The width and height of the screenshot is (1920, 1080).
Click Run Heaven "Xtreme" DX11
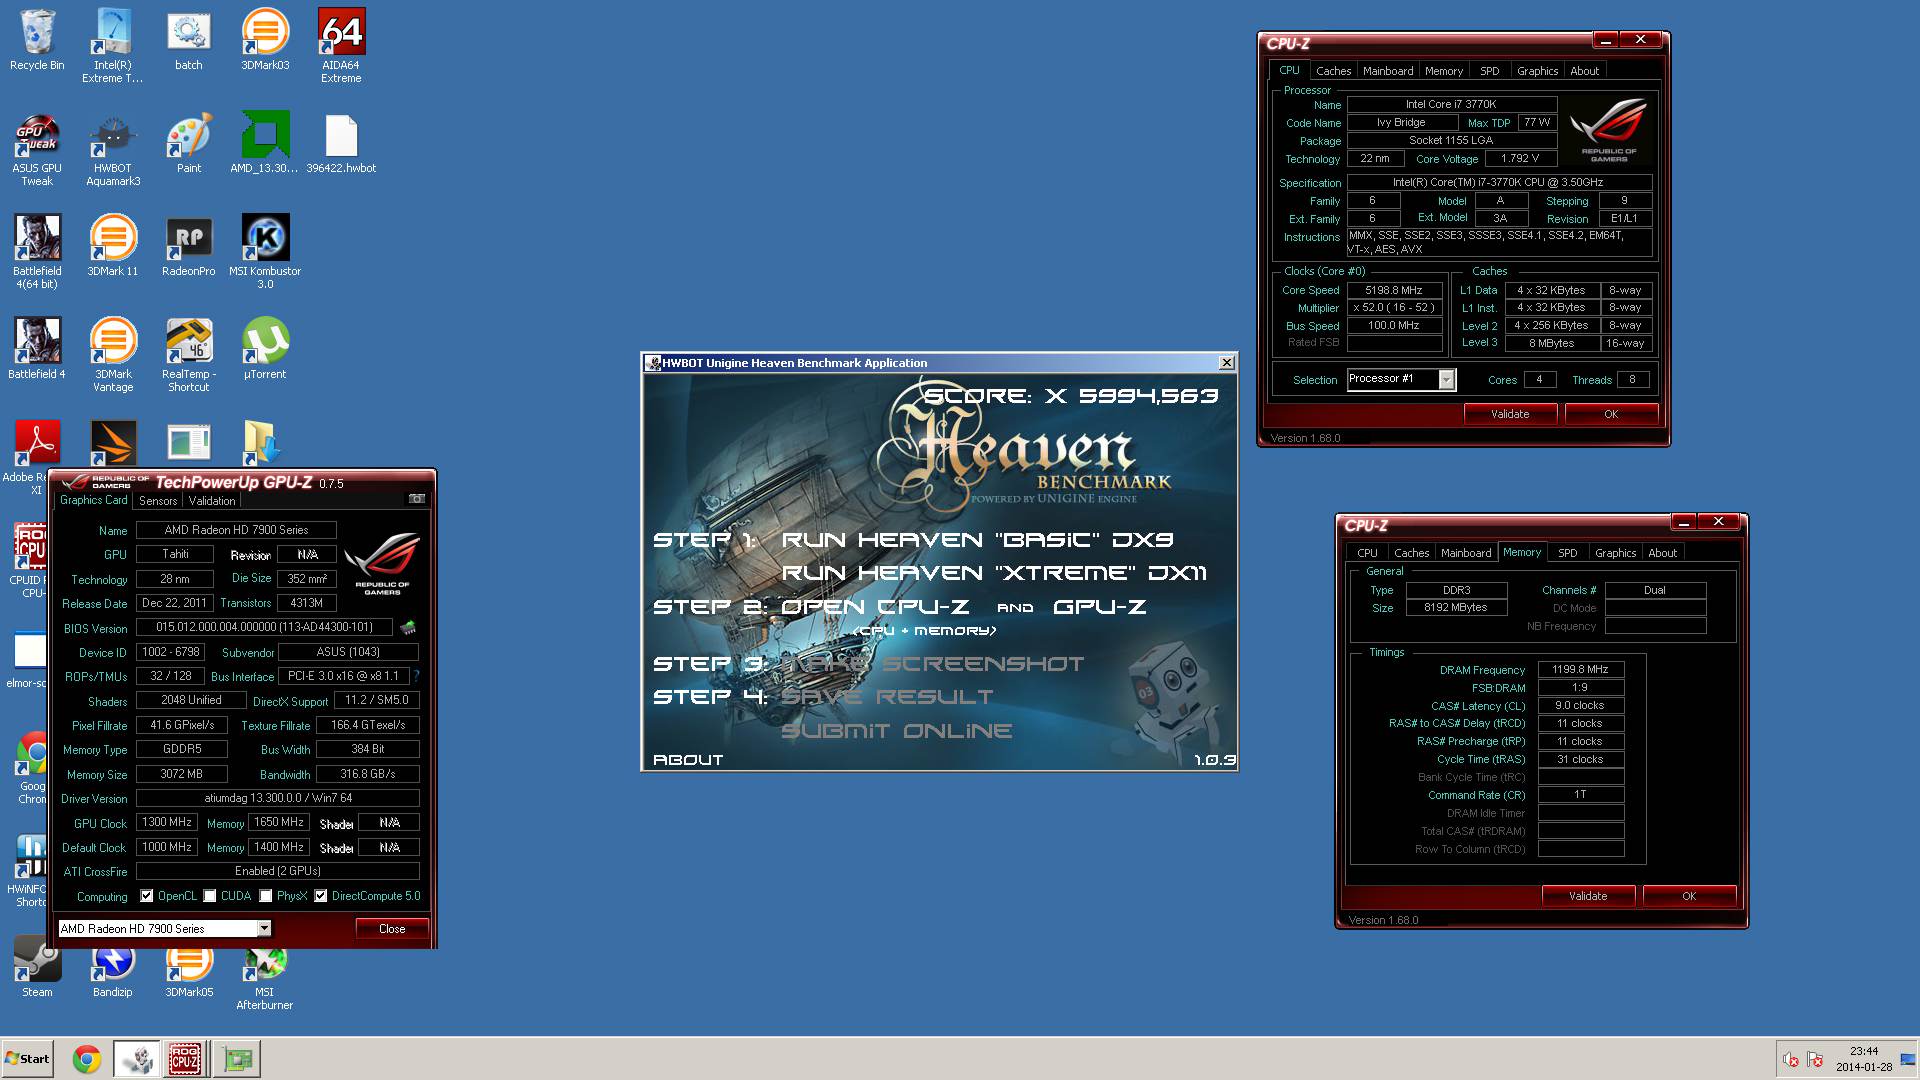click(994, 573)
